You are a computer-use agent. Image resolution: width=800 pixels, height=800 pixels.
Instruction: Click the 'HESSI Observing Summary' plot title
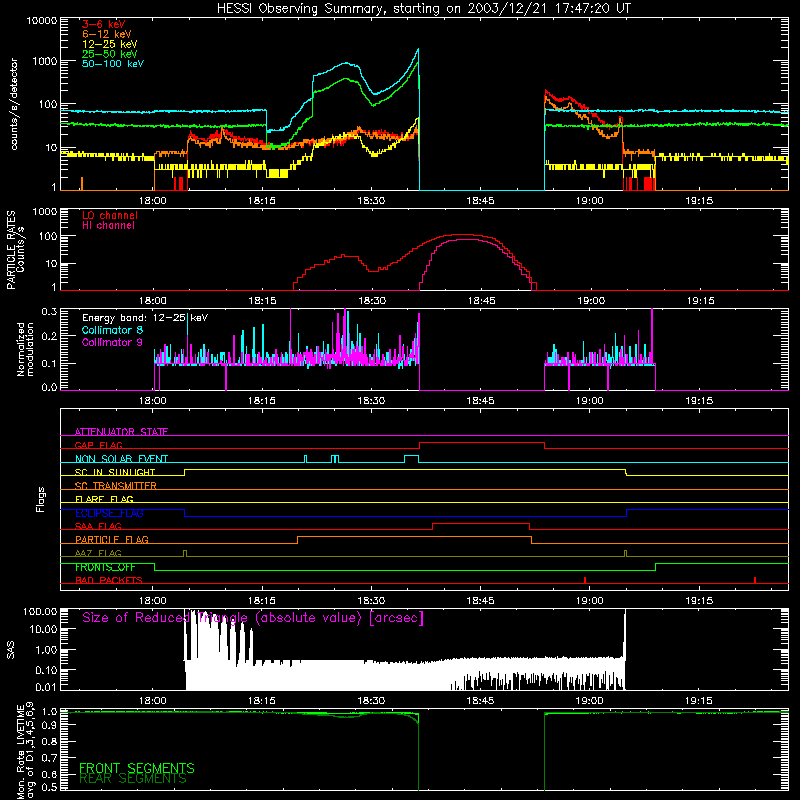pos(424,9)
